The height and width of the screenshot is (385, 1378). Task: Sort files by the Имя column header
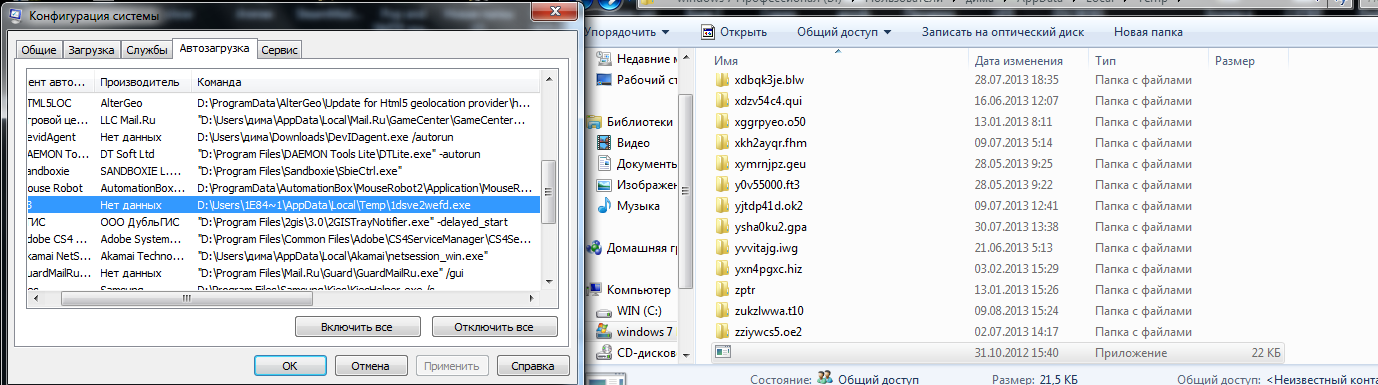click(x=840, y=61)
